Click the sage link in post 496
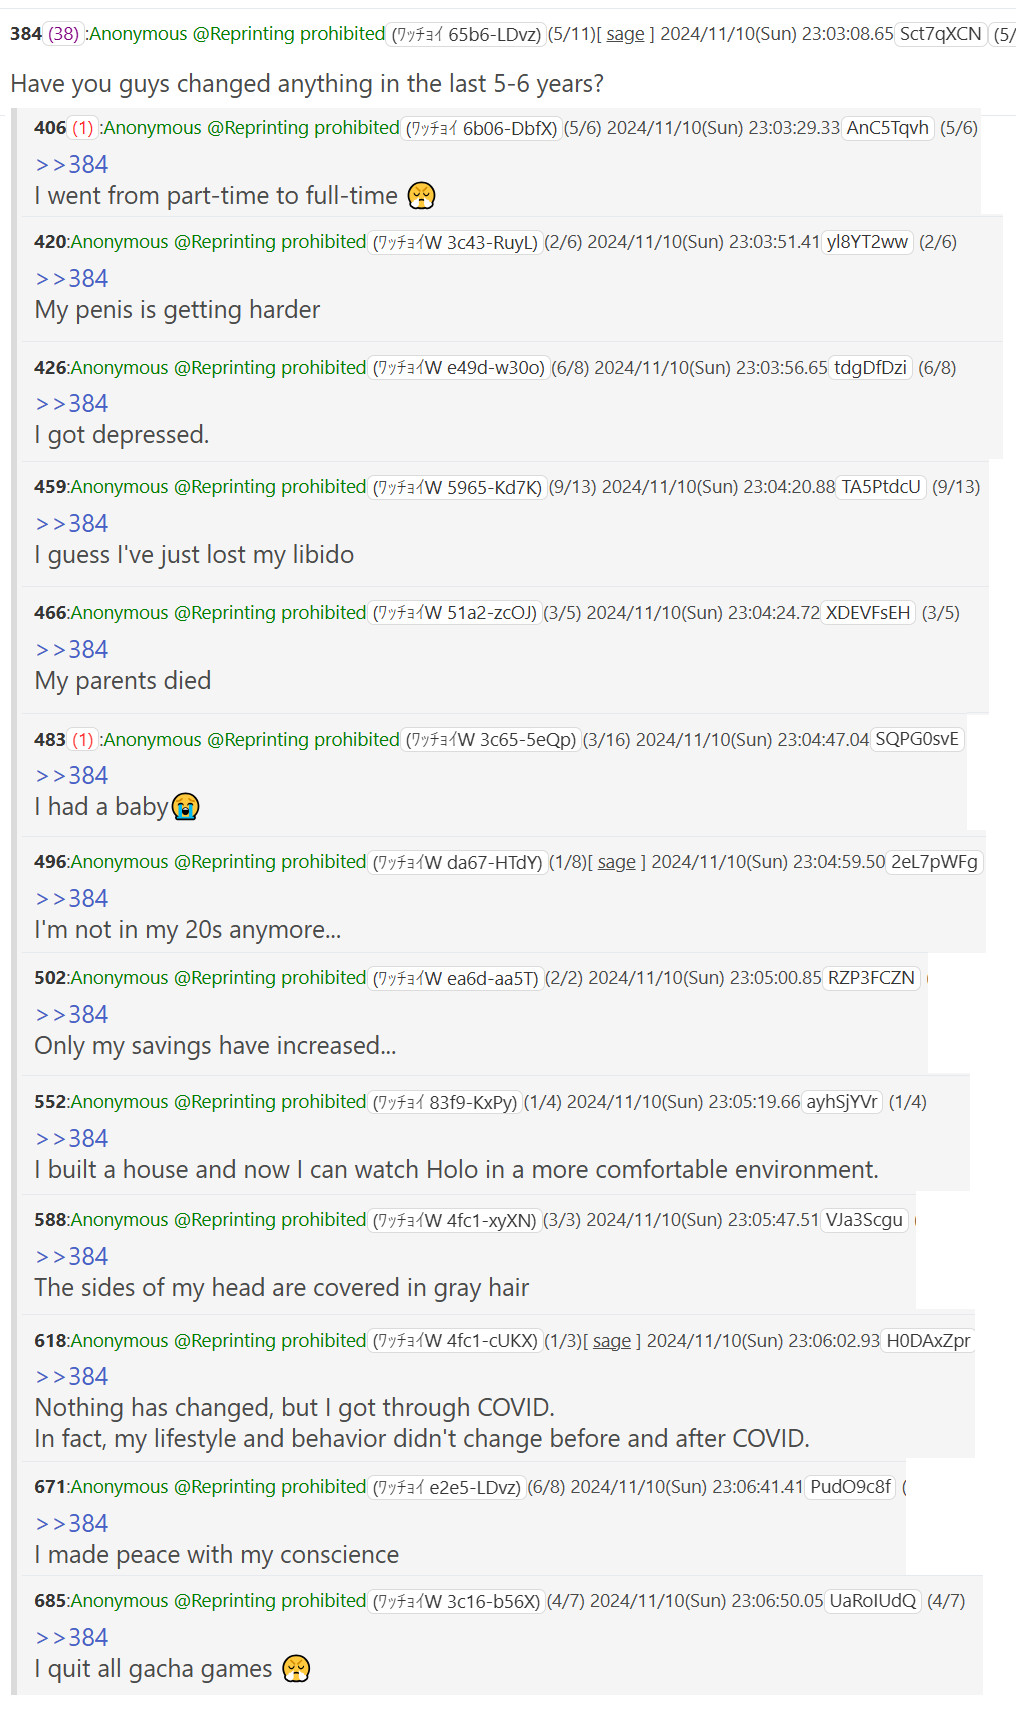 [x=616, y=862]
